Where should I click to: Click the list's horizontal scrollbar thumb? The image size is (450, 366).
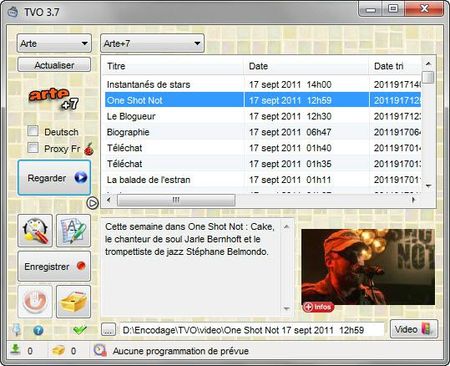176,200
